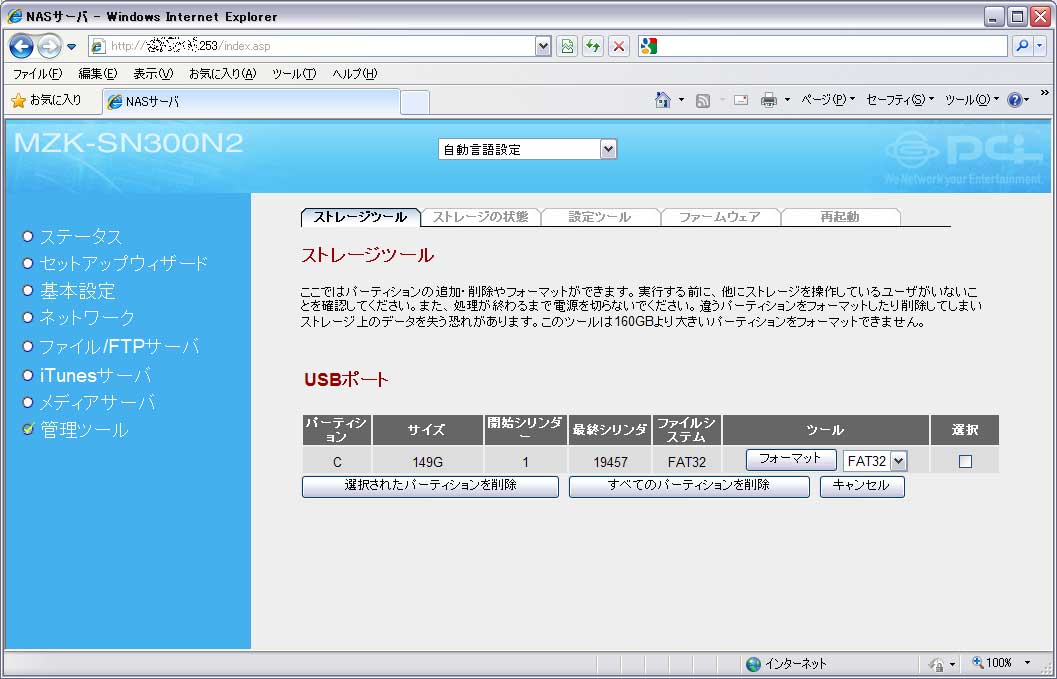Click the read mail icon
Image resolution: width=1057 pixels, height=679 pixels.
(741, 100)
